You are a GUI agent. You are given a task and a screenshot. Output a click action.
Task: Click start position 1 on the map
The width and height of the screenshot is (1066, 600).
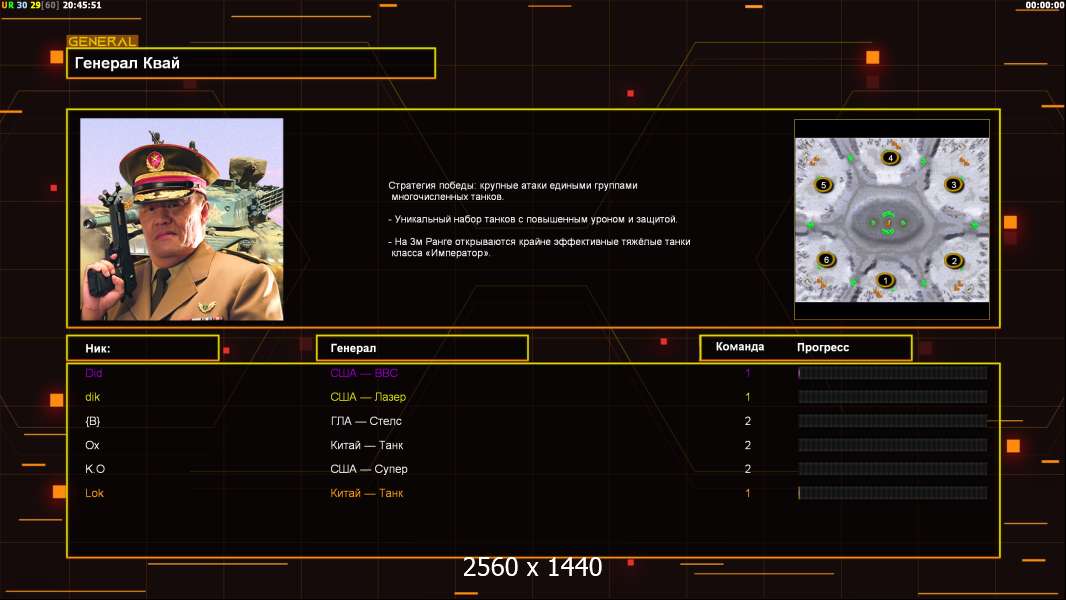tap(883, 281)
